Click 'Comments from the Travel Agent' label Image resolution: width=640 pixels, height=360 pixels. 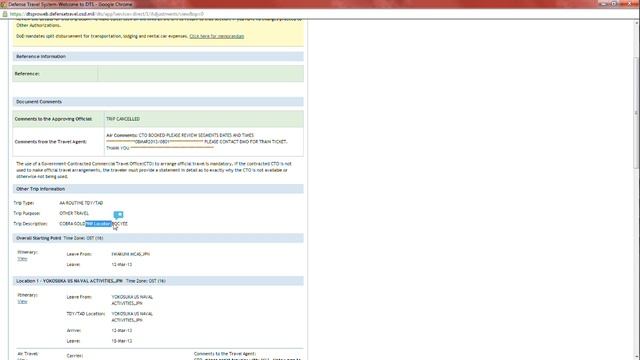point(51,142)
